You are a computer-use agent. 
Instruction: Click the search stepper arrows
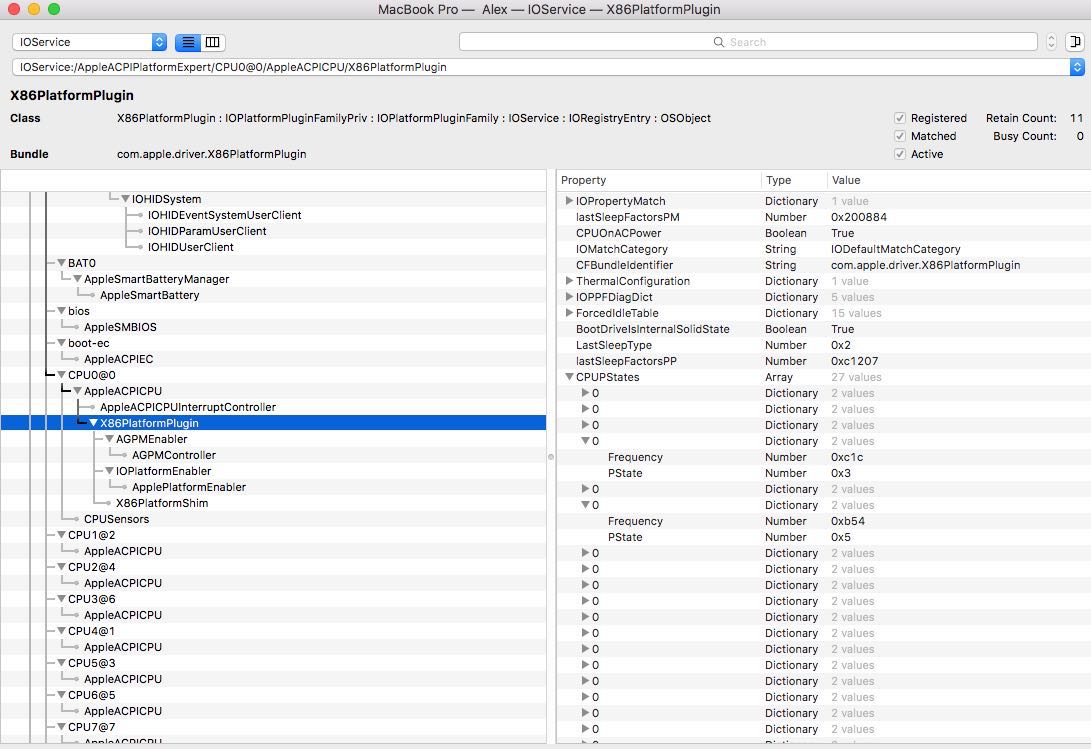[x=1051, y=42]
